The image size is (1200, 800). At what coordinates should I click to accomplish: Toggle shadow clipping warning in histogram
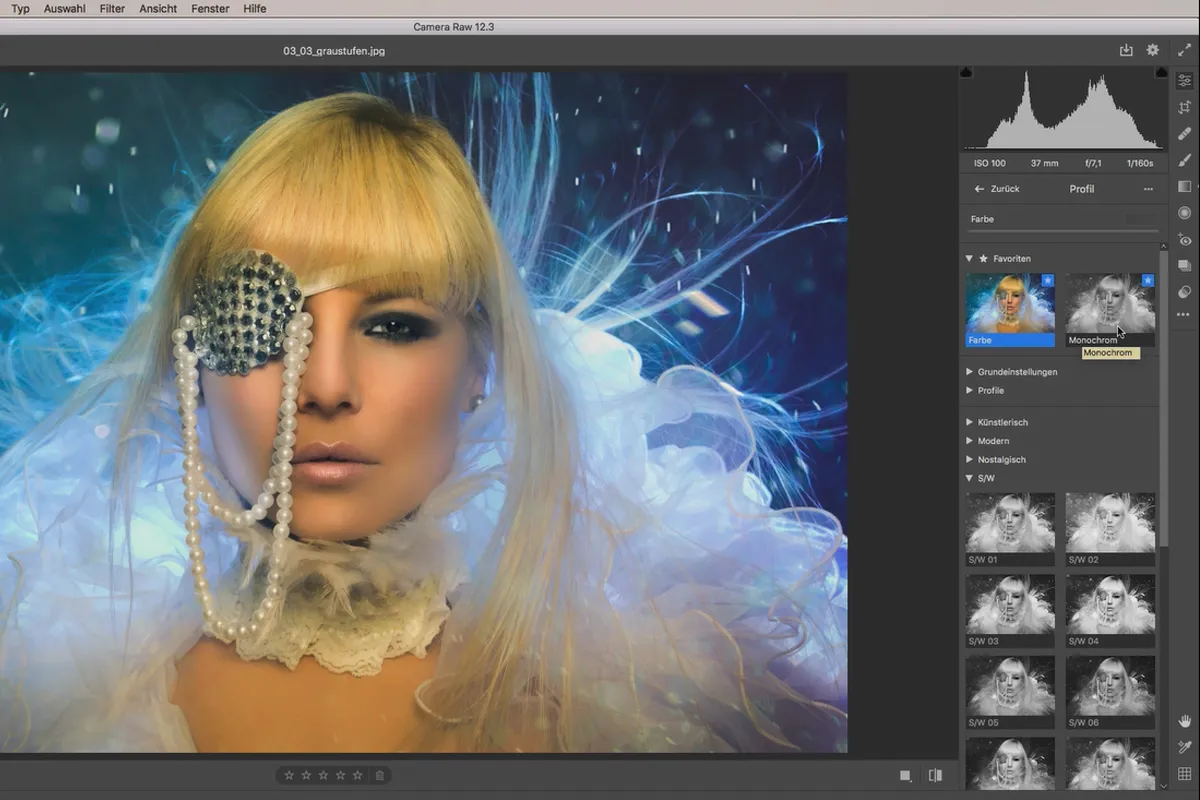pyautogui.click(x=966, y=73)
